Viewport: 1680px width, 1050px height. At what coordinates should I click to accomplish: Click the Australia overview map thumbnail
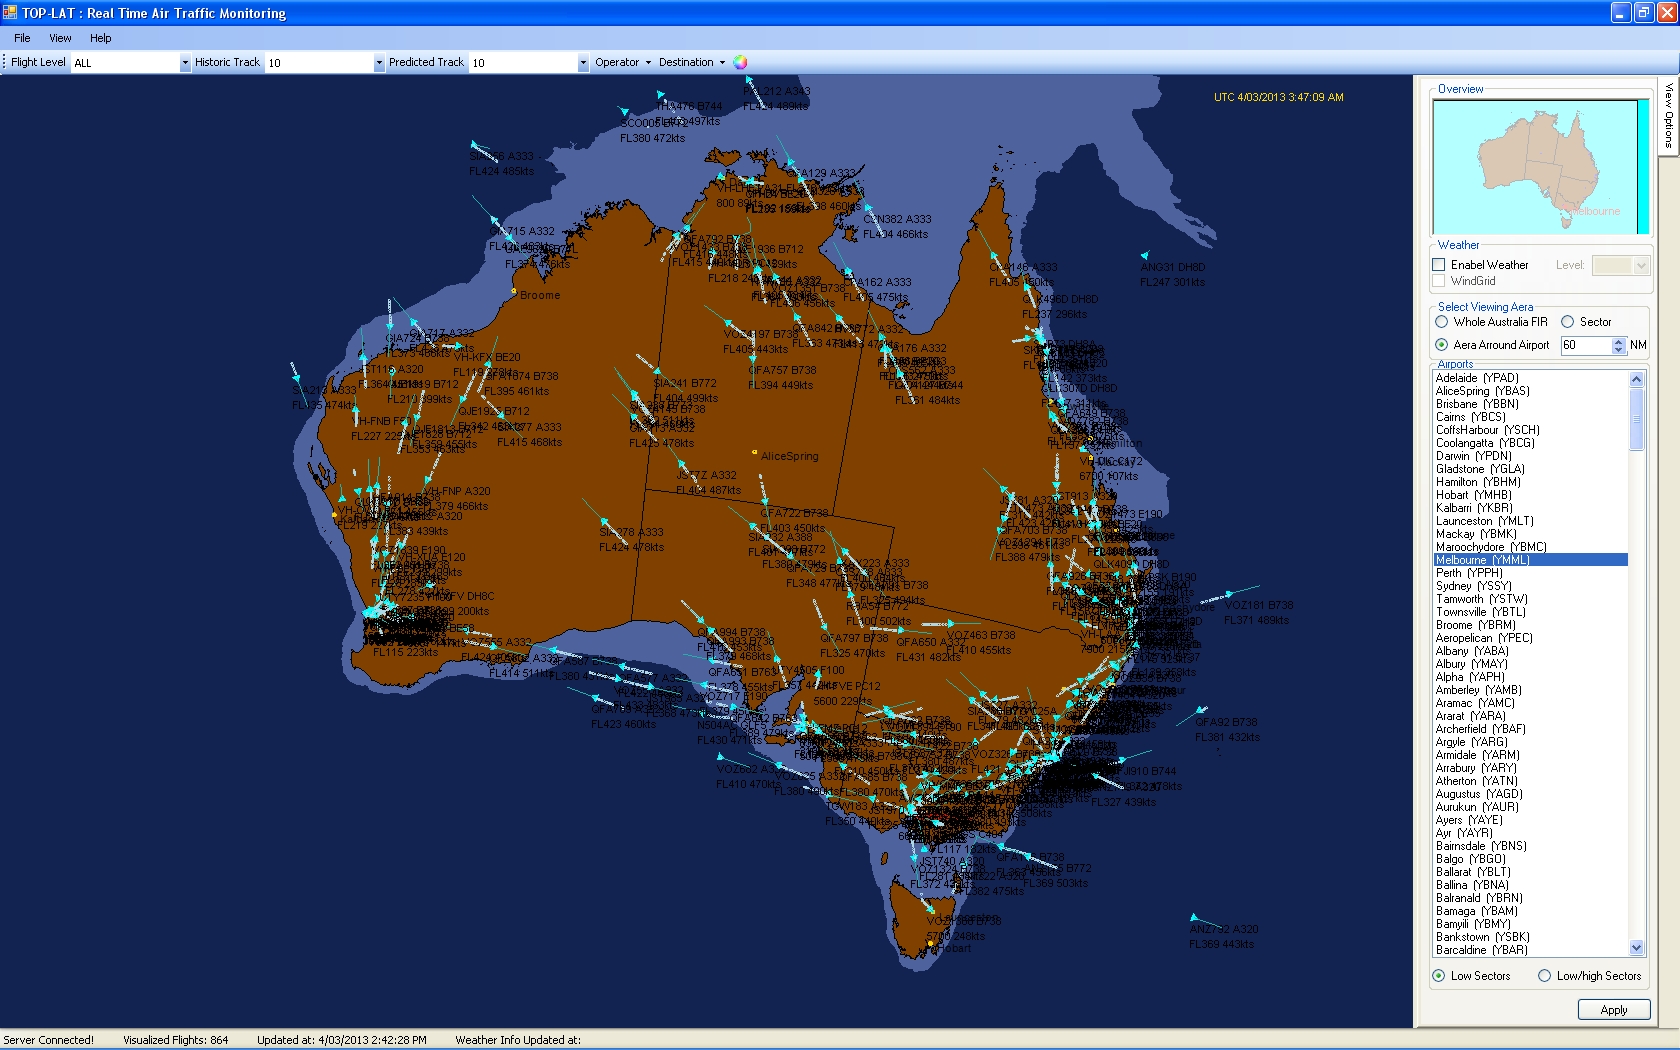coord(1541,166)
